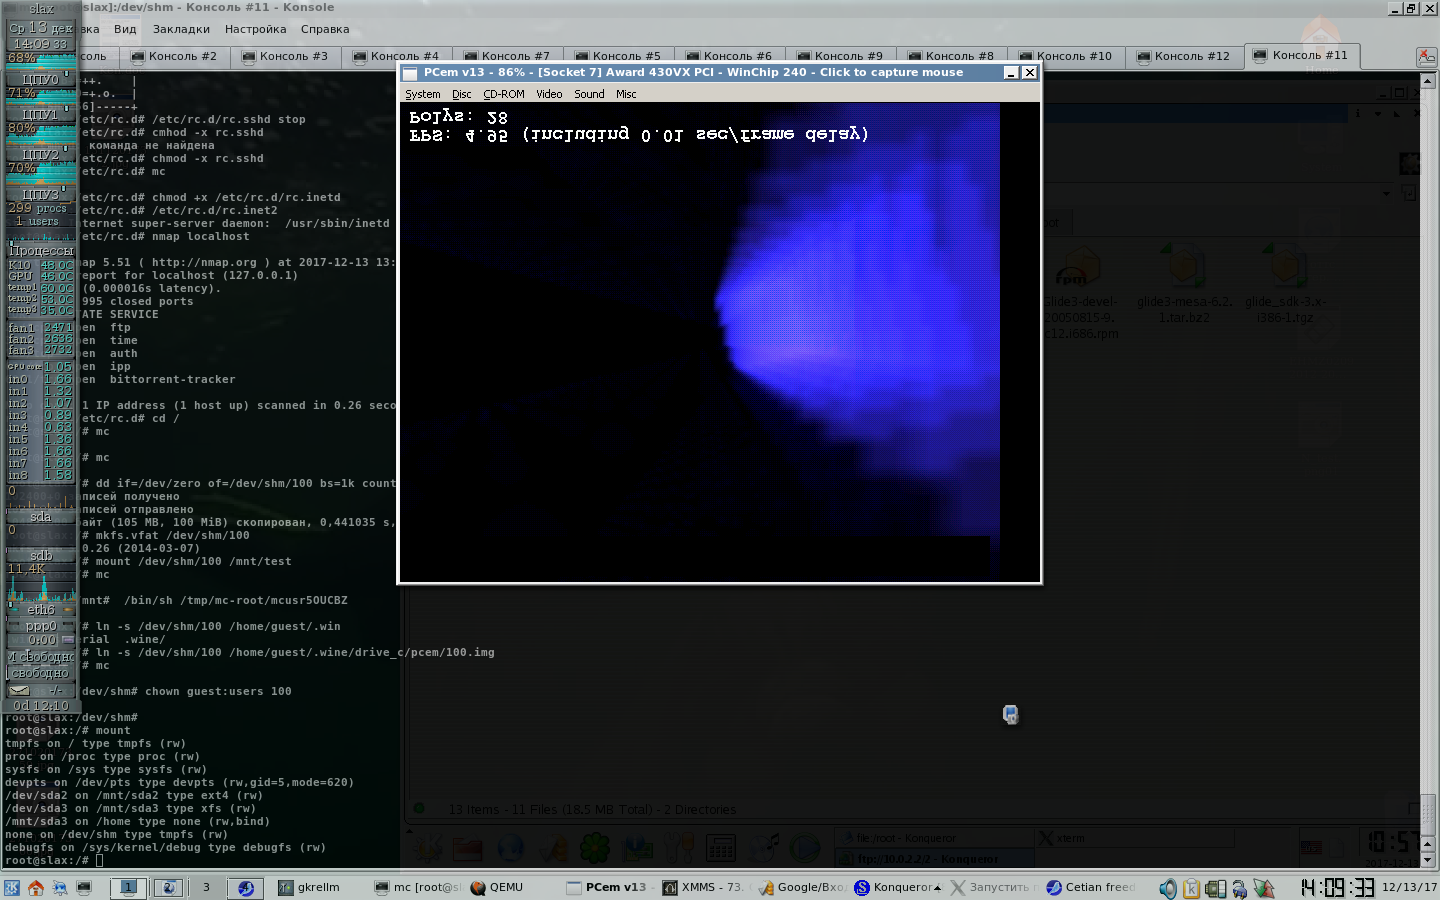Open Klipper clipboard tray icon
The height and width of the screenshot is (900, 1440).
[1191, 888]
